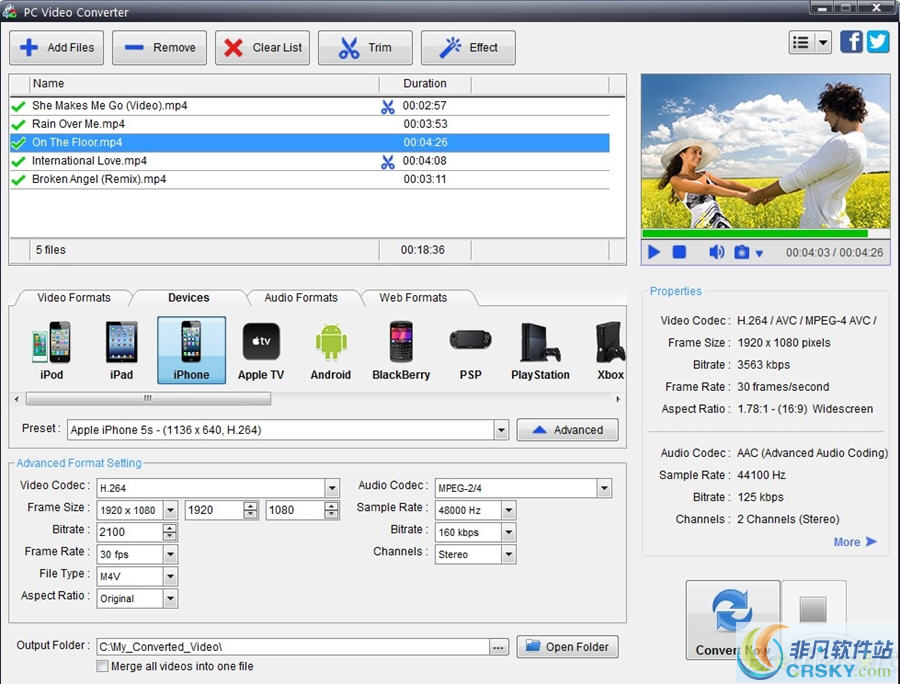The height and width of the screenshot is (684, 900).
Task: Select the Android device icon
Action: 331,350
